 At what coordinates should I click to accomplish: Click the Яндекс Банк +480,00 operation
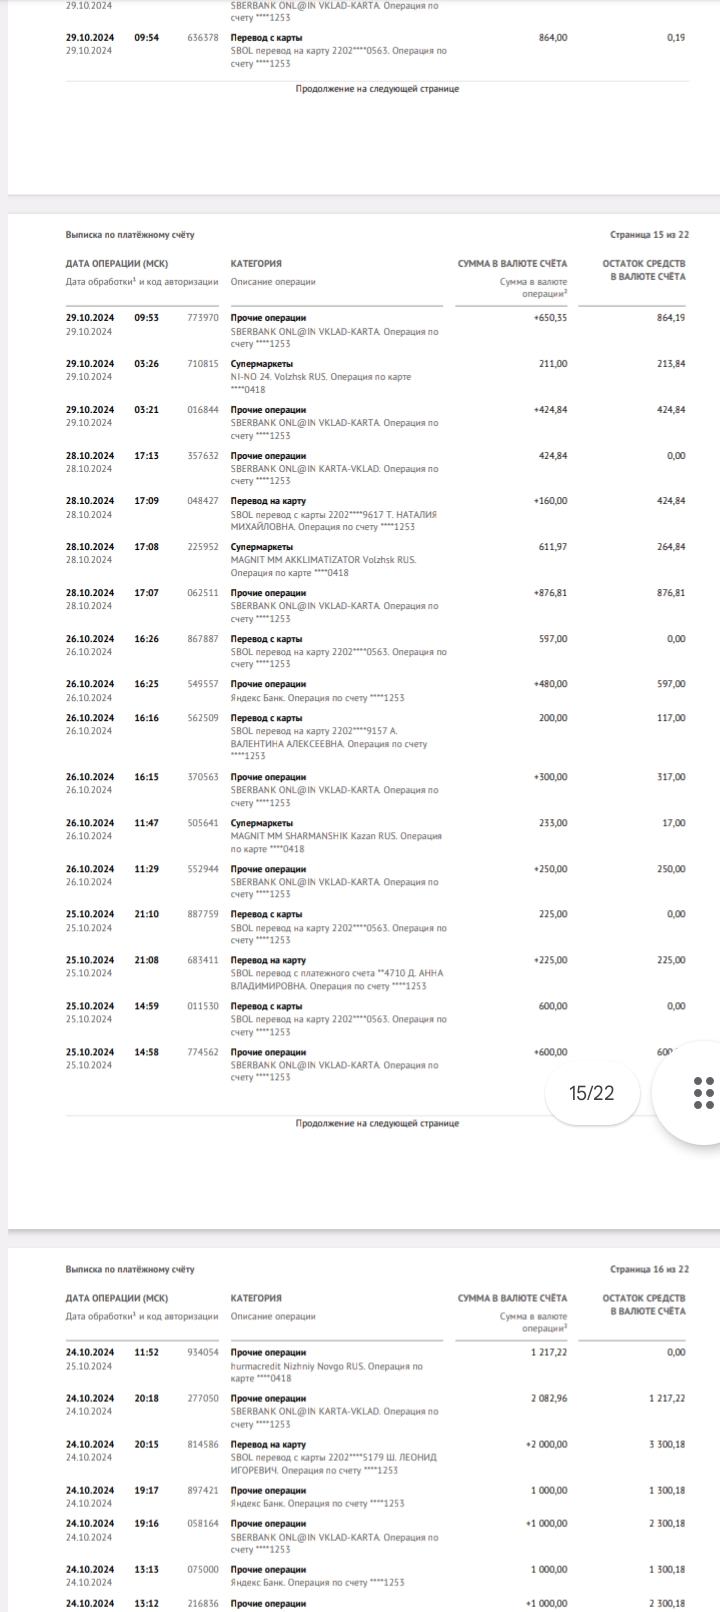click(376, 691)
